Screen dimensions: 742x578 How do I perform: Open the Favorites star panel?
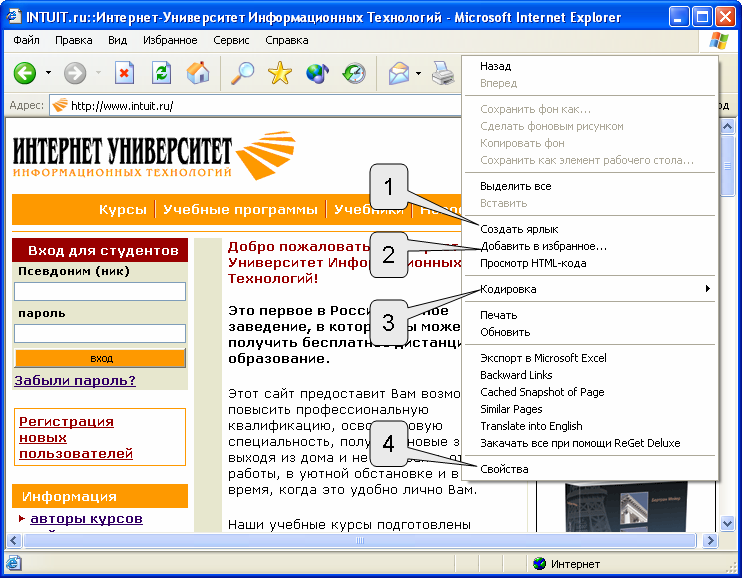280,73
